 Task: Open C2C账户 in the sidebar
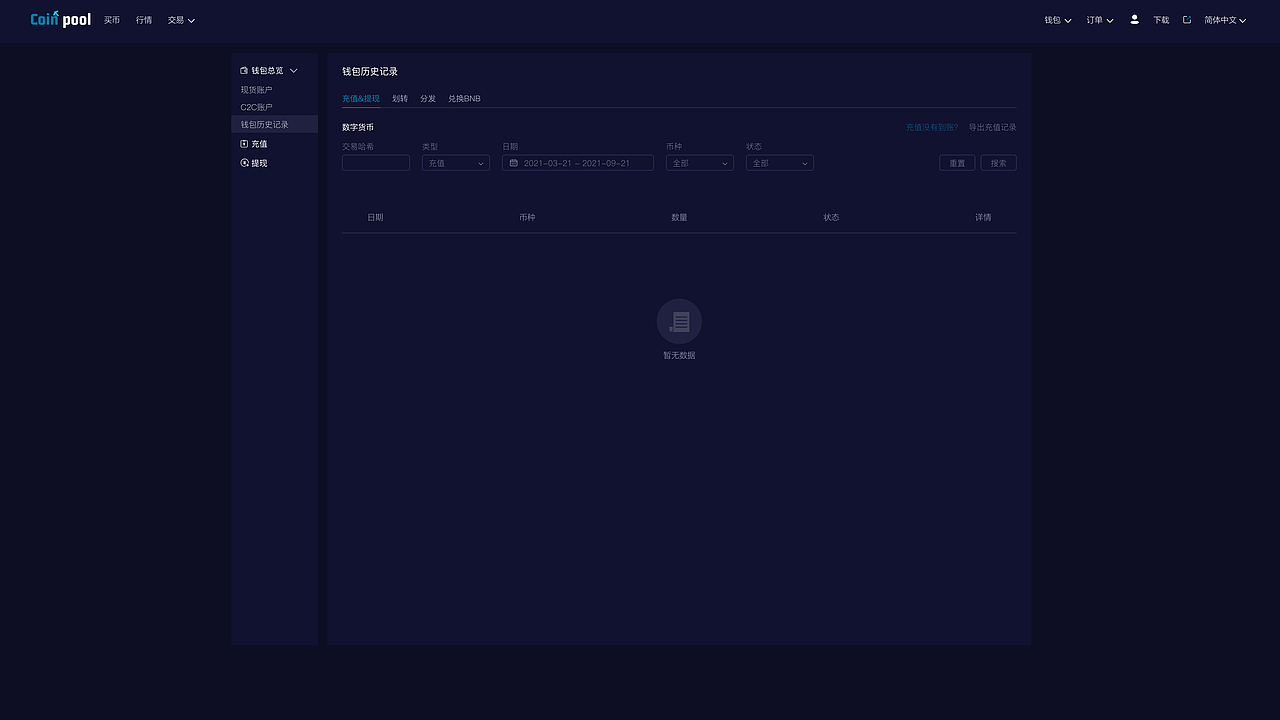(256, 107)
